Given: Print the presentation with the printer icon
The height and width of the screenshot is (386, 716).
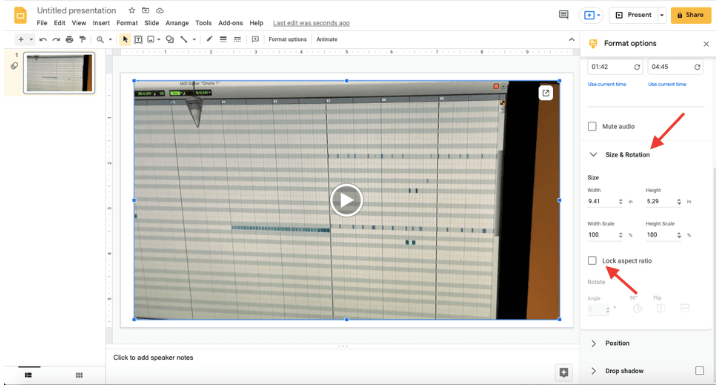Looking at the screenshot, I should pyautogui.click(x=69, y=39).
